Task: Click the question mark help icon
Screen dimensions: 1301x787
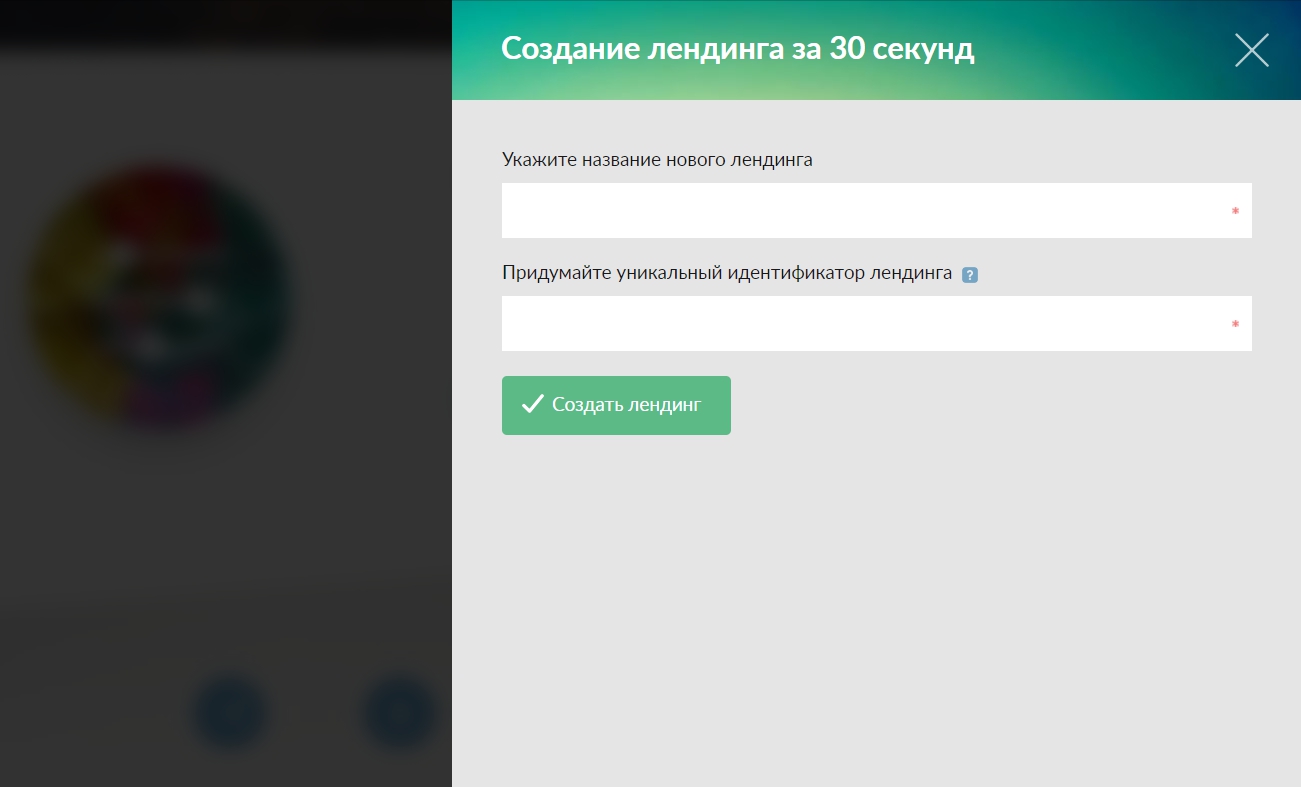Action: pos(969,275)
